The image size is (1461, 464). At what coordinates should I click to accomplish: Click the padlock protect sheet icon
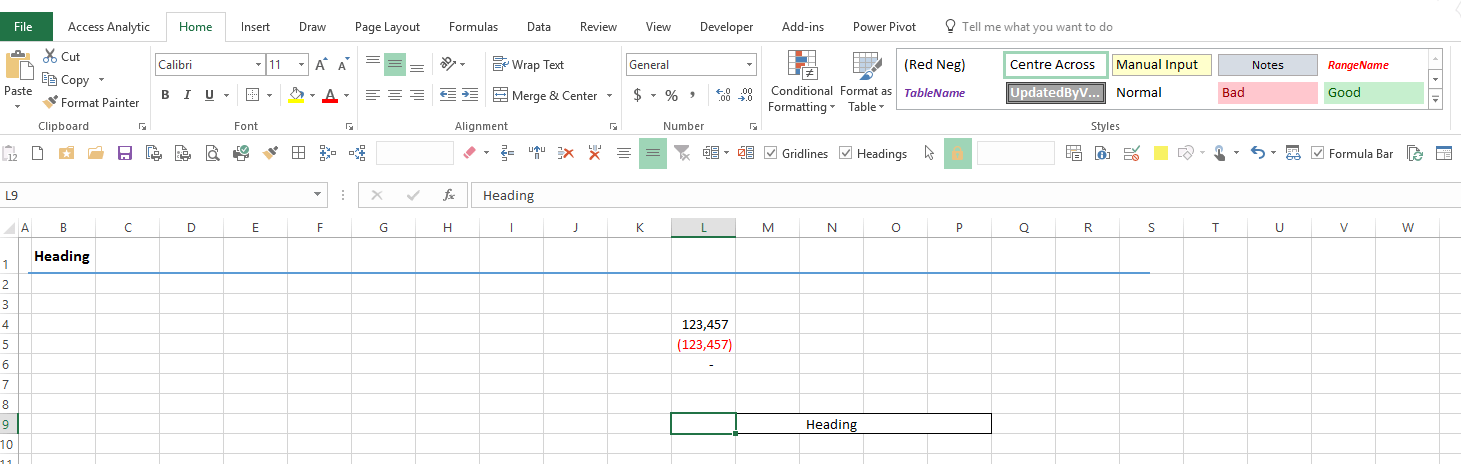[957, 153]
